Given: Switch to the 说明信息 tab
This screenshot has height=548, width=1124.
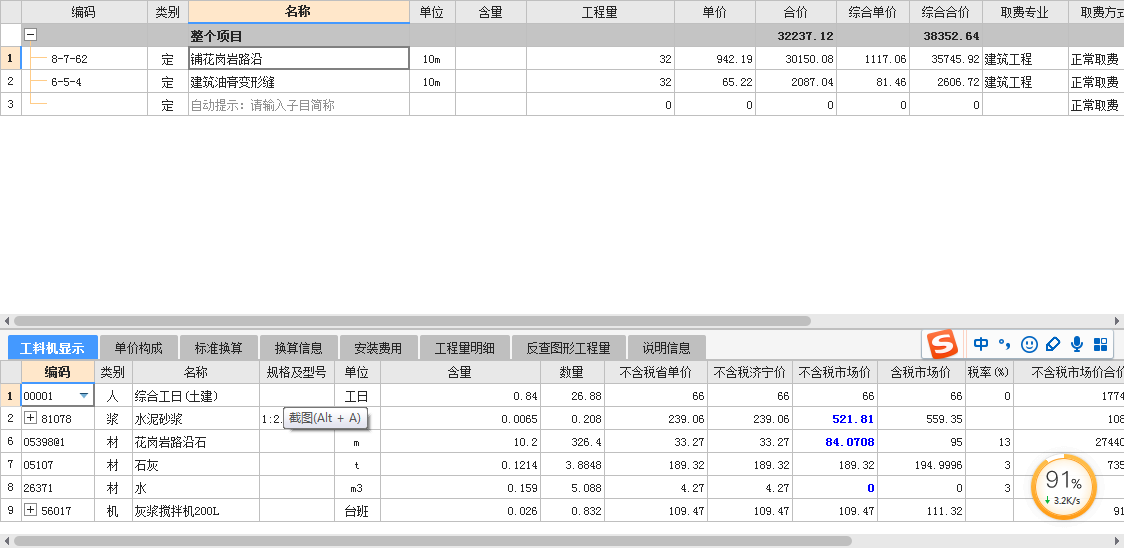Looking at the screenshot, I should coord(667,348).
